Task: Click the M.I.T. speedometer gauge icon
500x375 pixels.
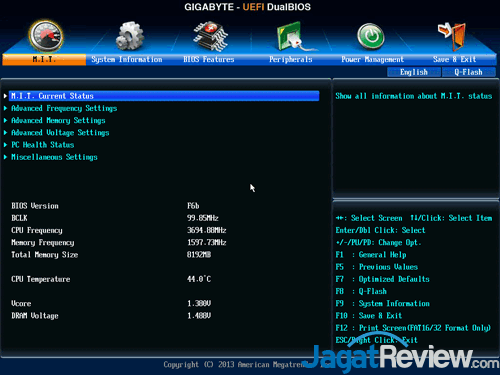Action: (46, 36)
